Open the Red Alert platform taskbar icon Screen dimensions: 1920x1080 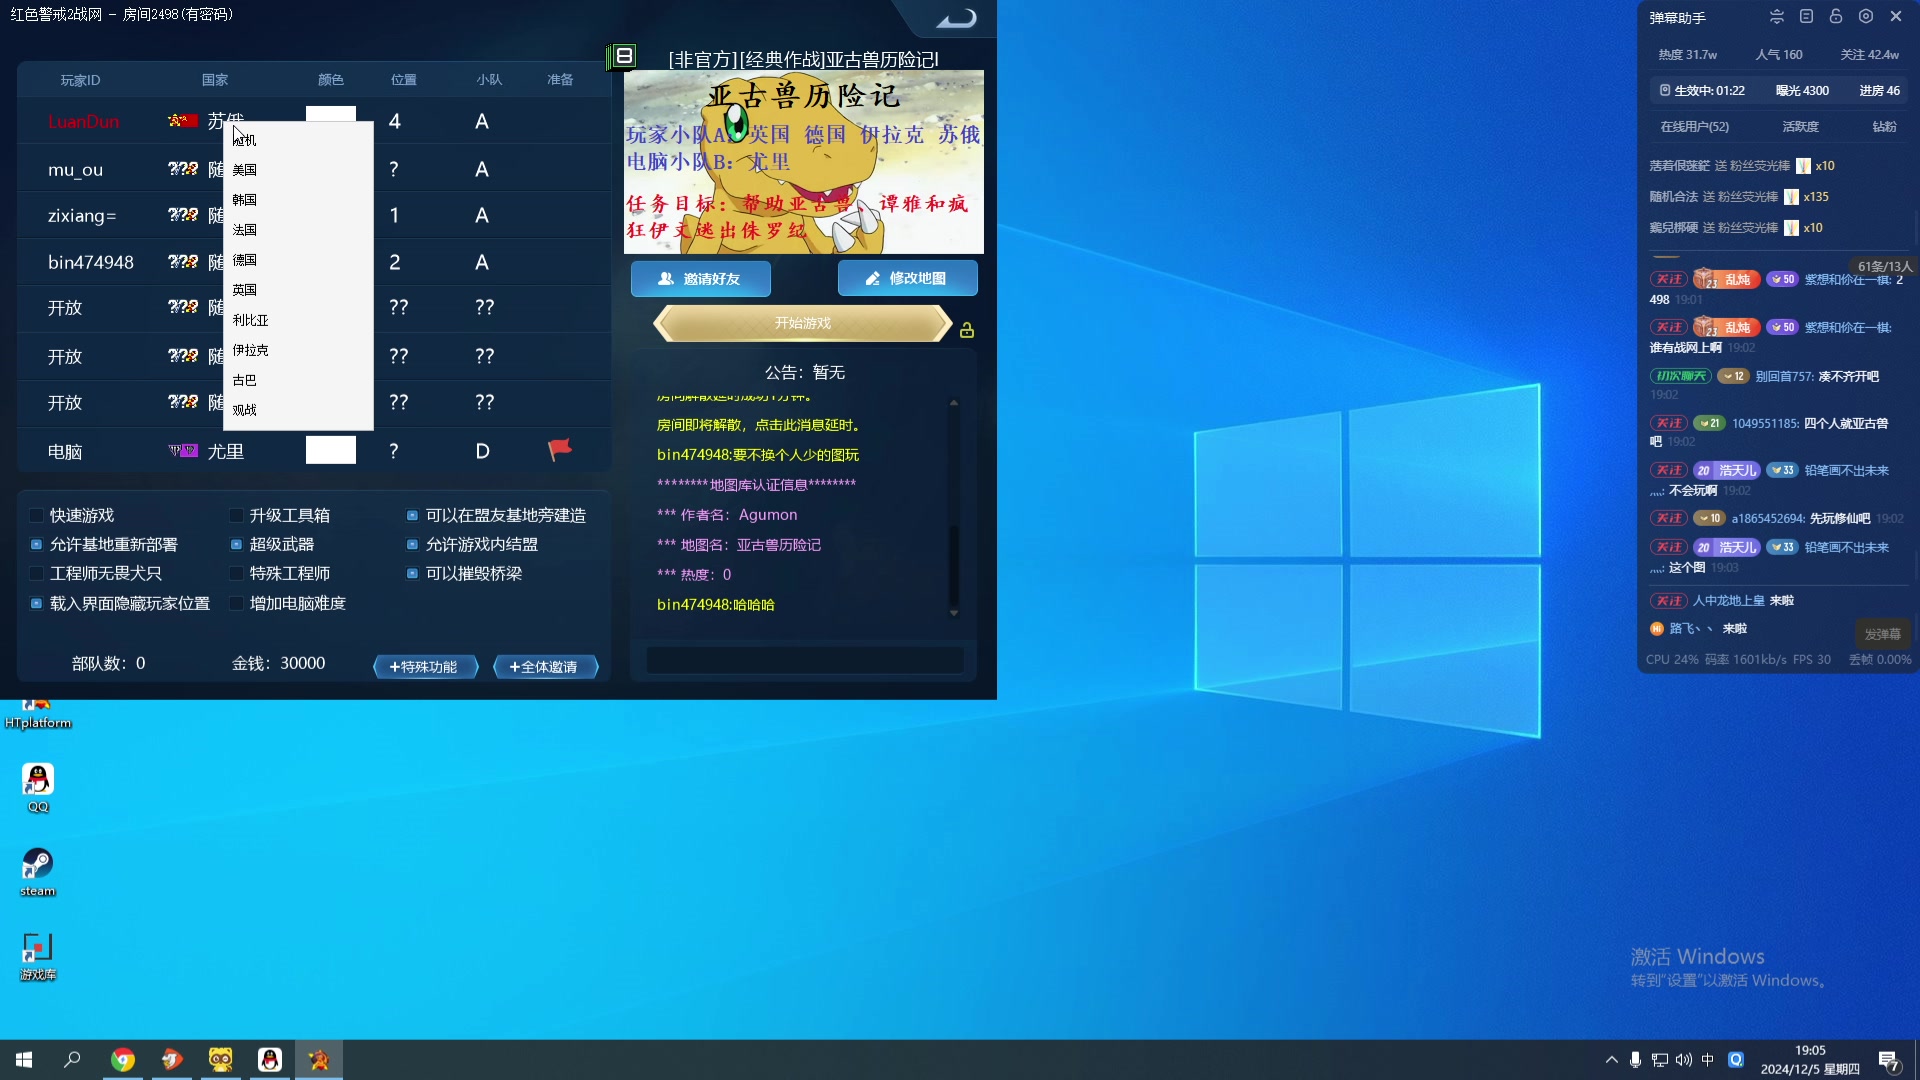click(x=319, y=1060)
